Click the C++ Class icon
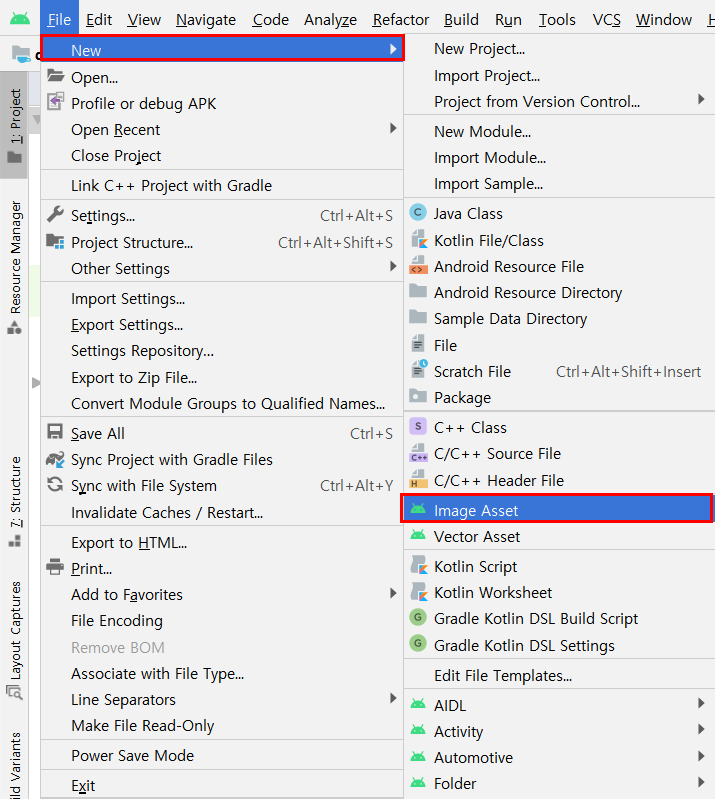This screenshot has width=715, height=799. point(418,426)
